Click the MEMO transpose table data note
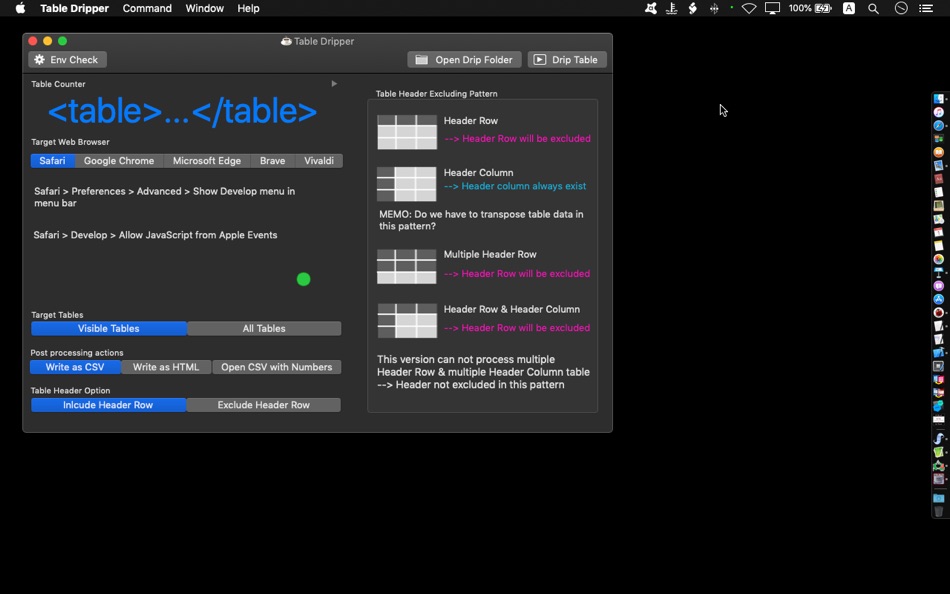Image resolution: width=950 pixels, height=594 pixels. pos(481,220)
